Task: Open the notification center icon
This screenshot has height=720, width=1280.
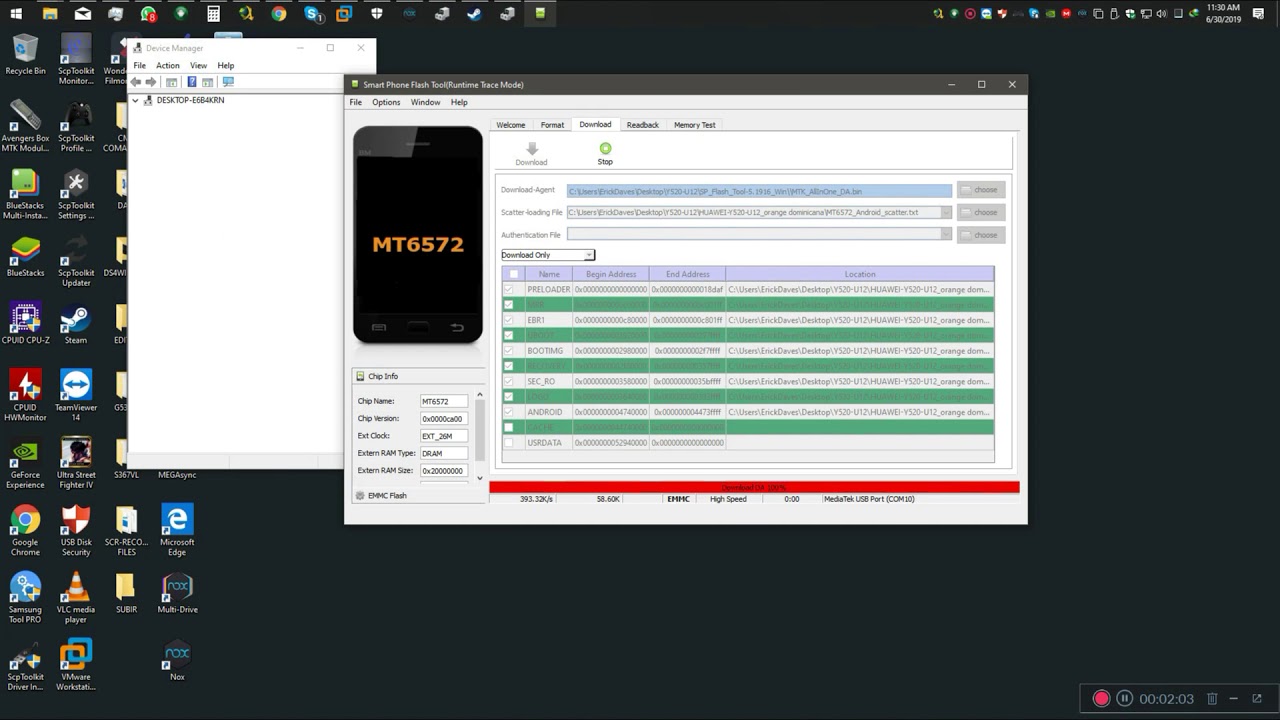Action: [1258, 14]
